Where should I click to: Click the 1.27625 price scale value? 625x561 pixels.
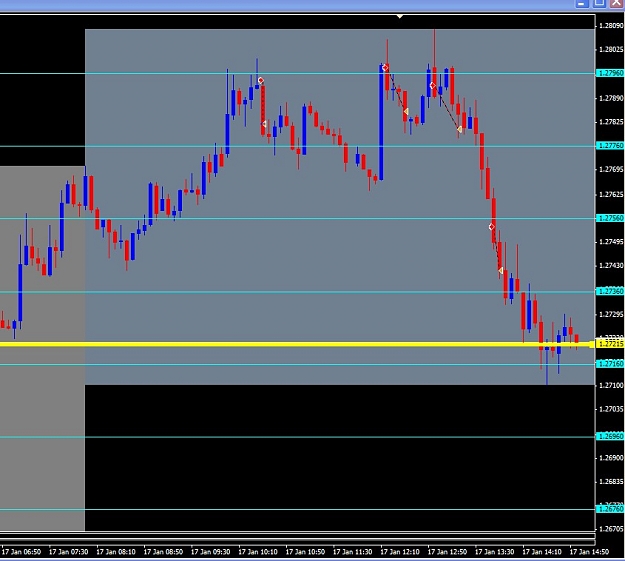(x=611, y=195)
